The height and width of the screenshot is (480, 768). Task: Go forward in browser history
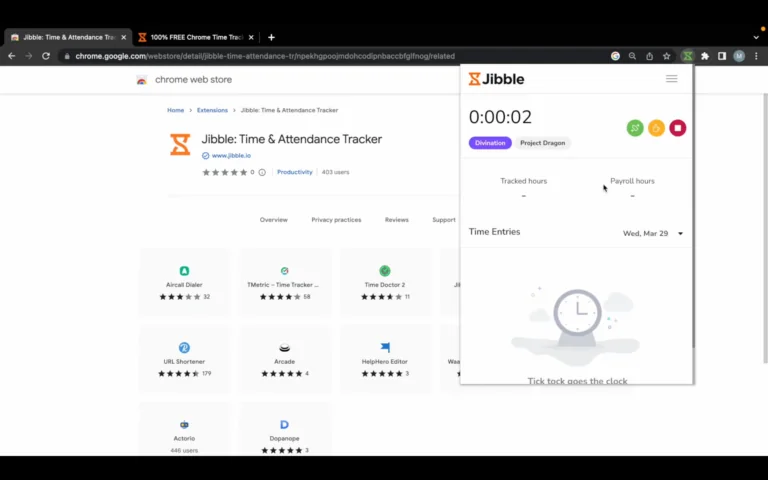29,56
